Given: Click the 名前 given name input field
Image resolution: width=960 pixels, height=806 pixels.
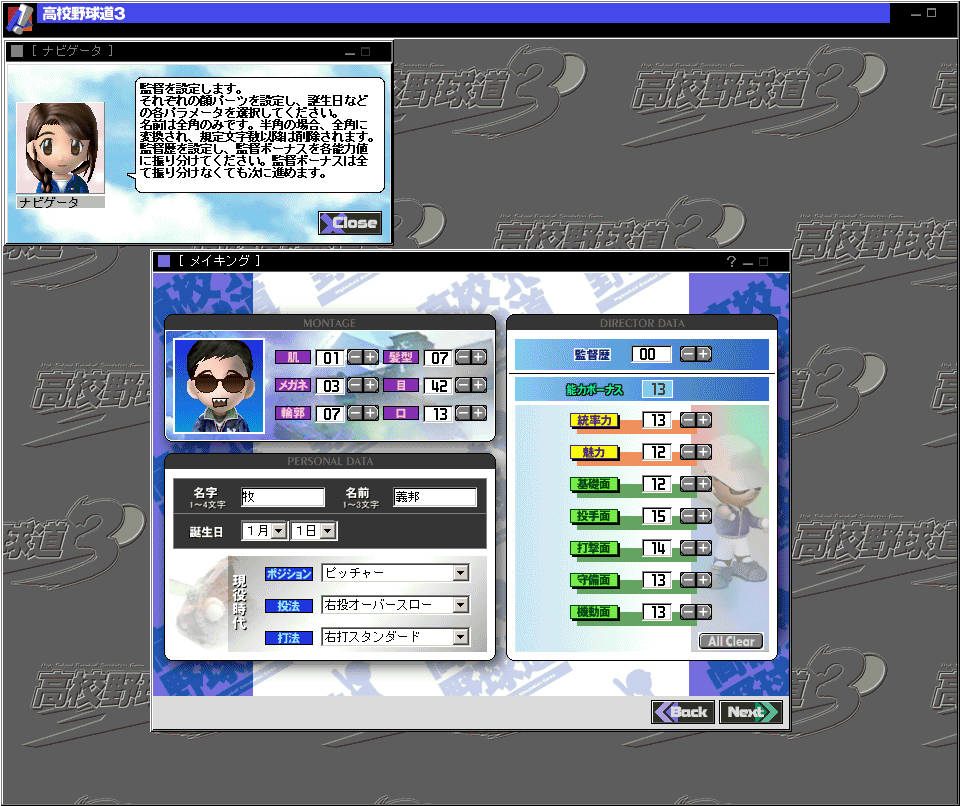Looking at the screenshot, I should [x=434, y=497].
